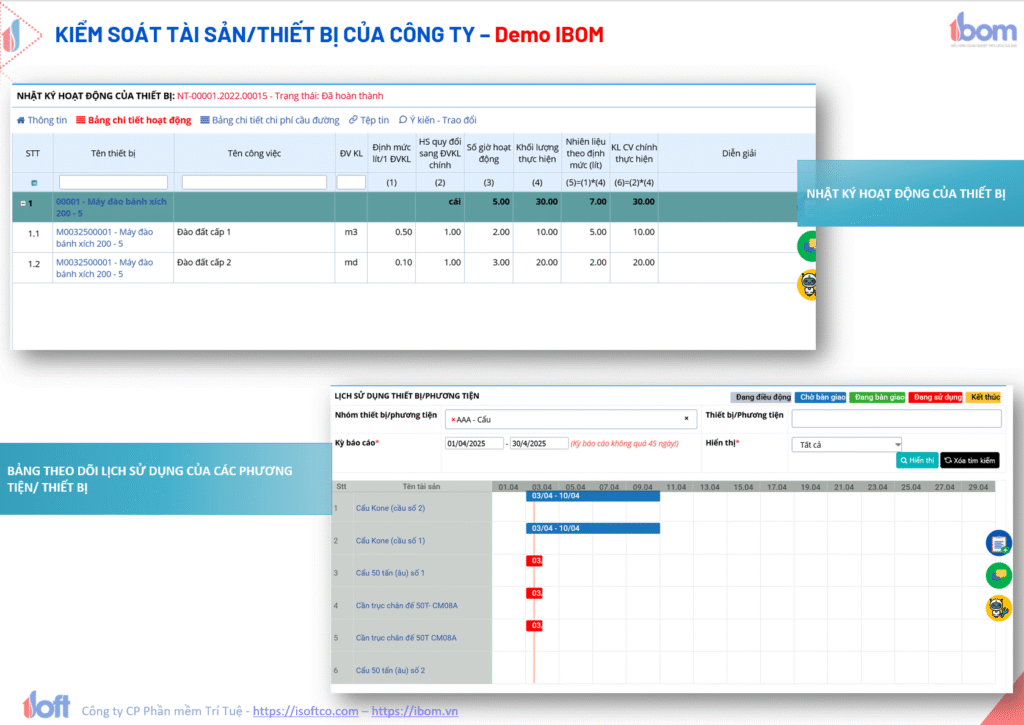Collapse row 1 Máy đào bánh xích group
Screen dimensions: 1024x725
point(24,202)
